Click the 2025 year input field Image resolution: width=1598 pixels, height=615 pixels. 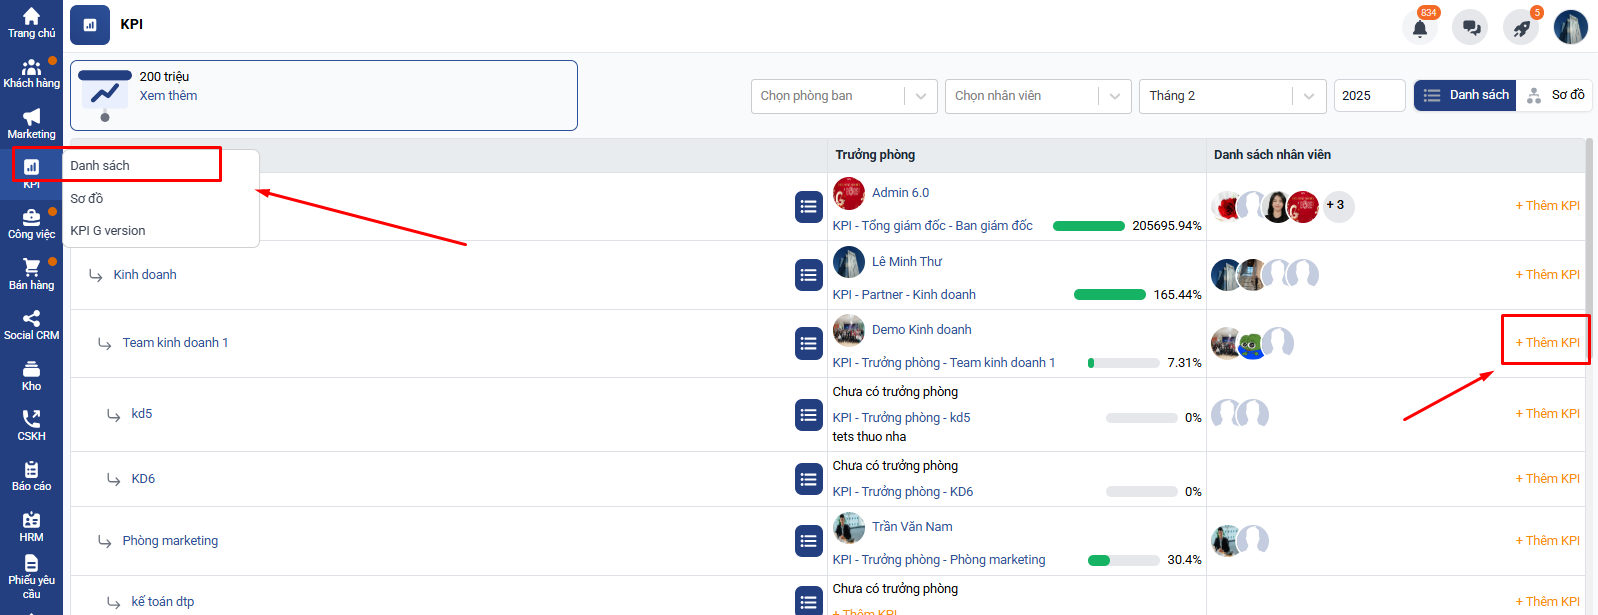click(1369, 96)
